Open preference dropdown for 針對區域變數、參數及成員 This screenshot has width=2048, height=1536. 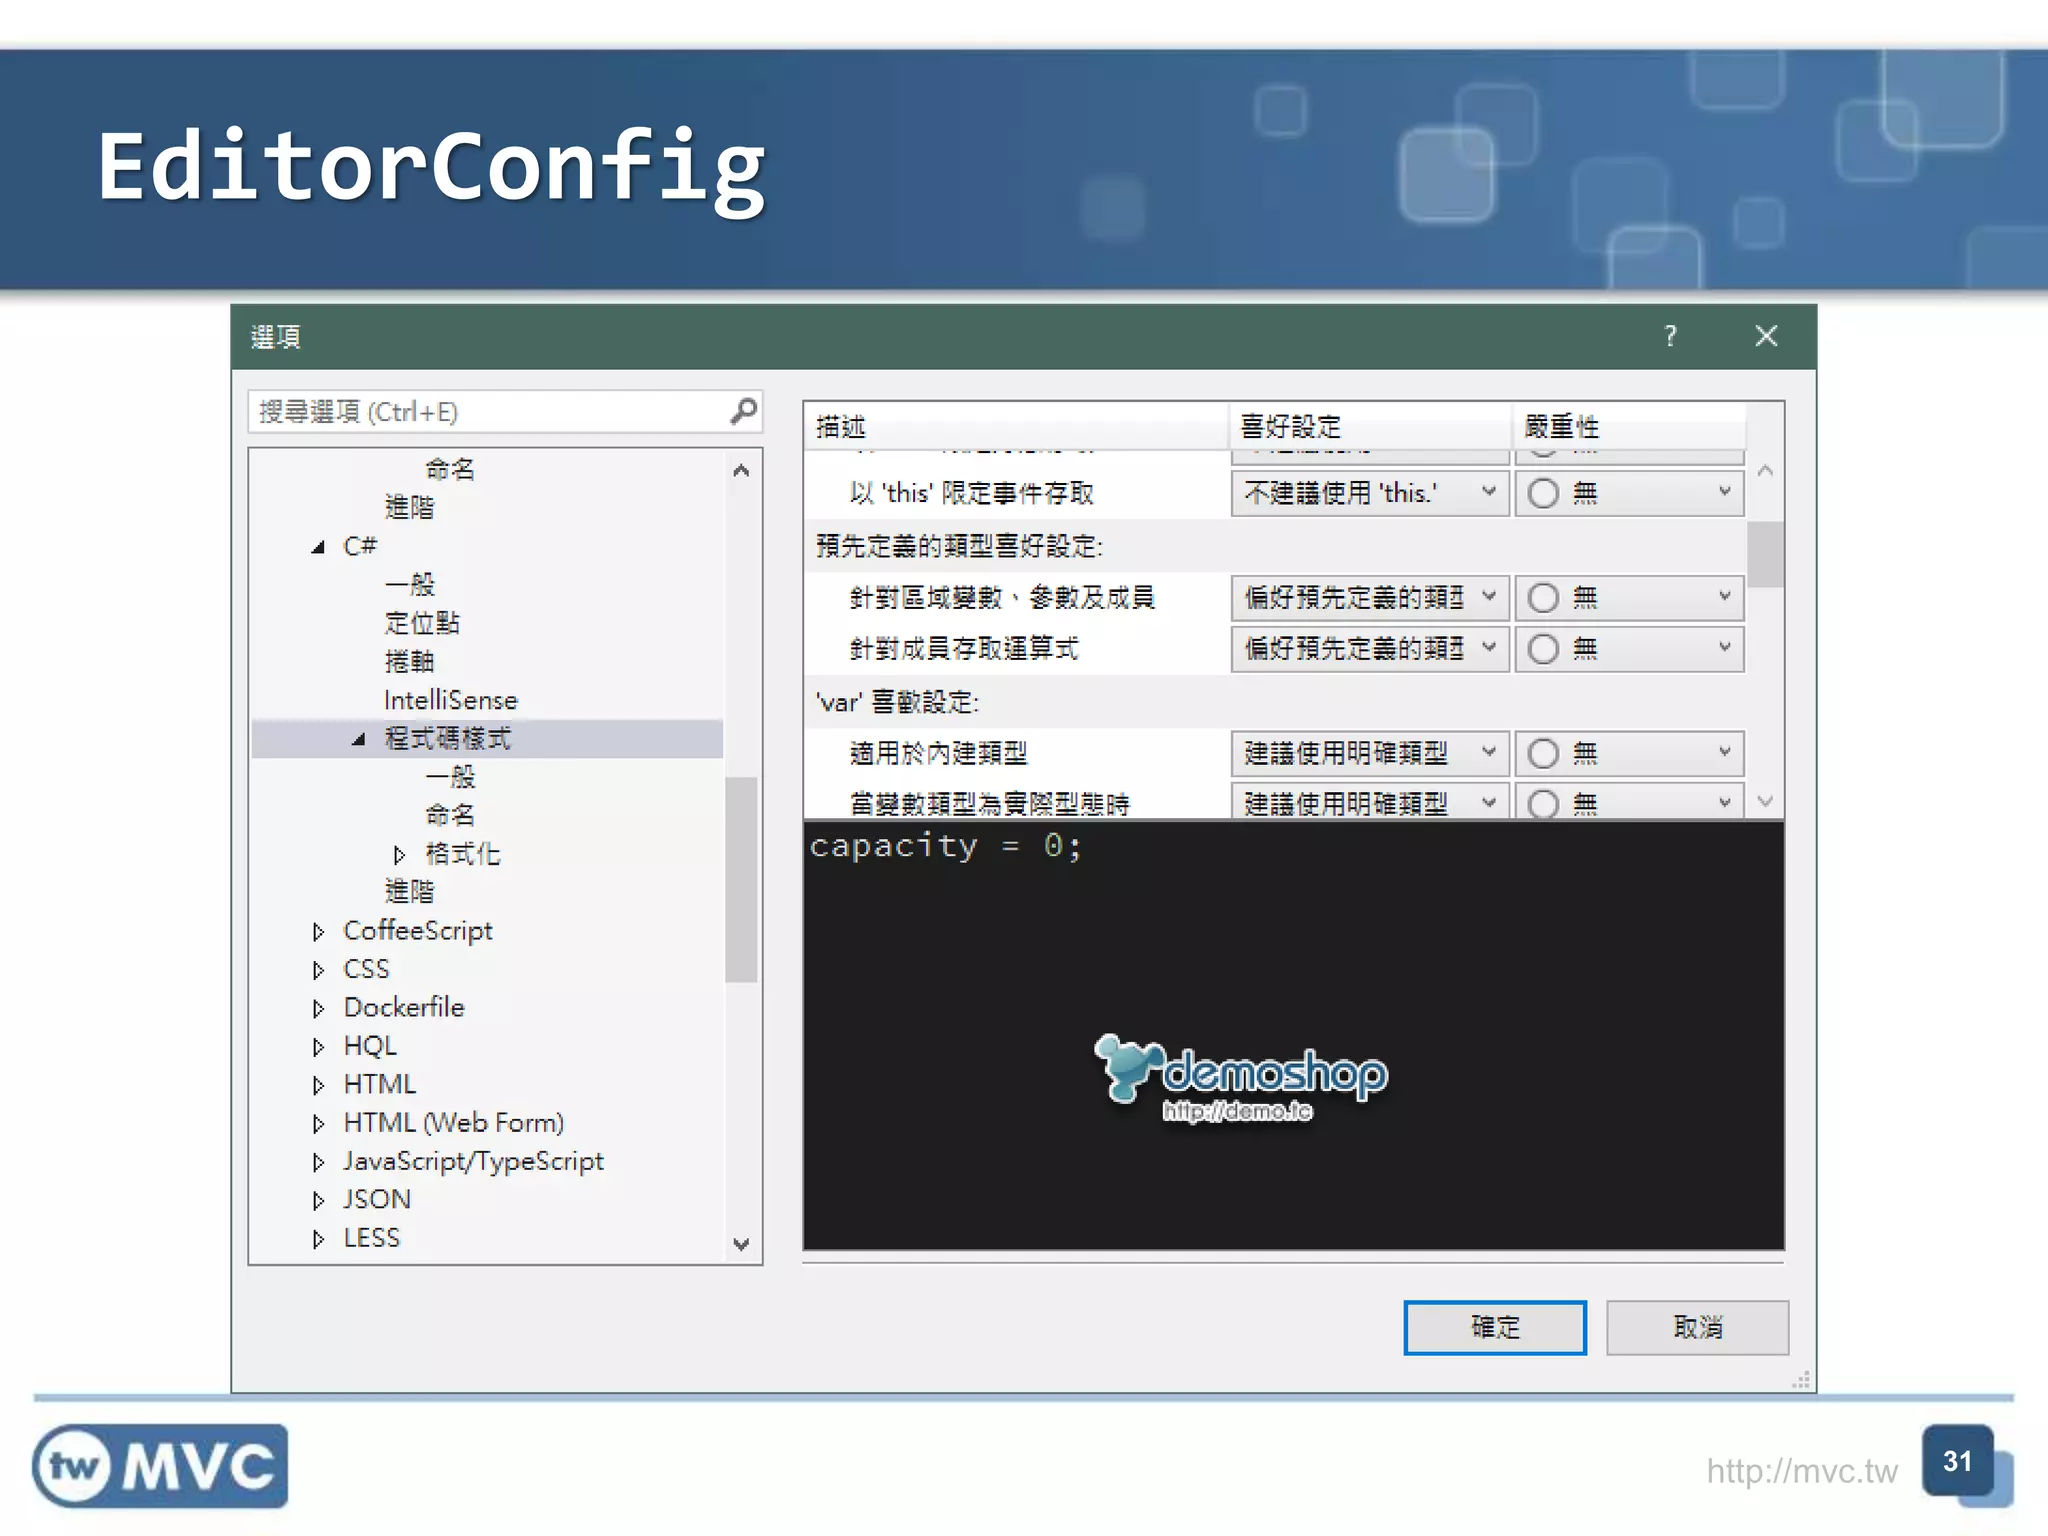pos(1369,597)
